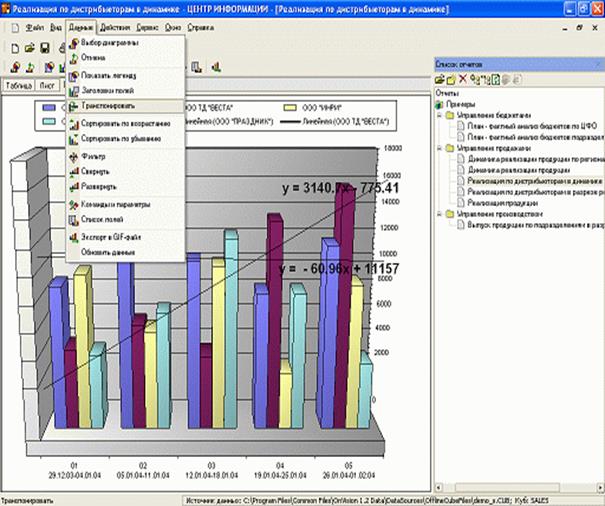Collapse the Управление производством tree folder
Screen dimensions: 605x506
[x=439, y=214]
